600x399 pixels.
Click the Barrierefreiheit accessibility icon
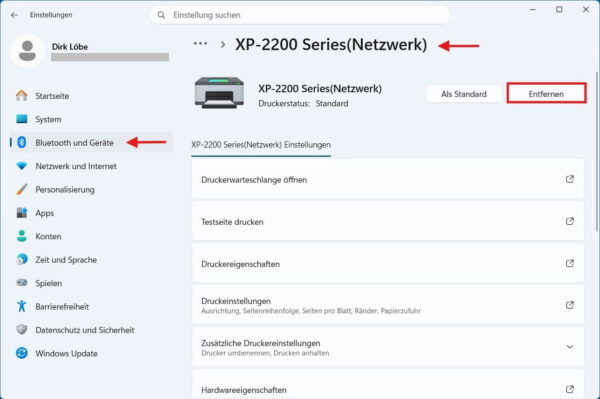coord(22,306)
